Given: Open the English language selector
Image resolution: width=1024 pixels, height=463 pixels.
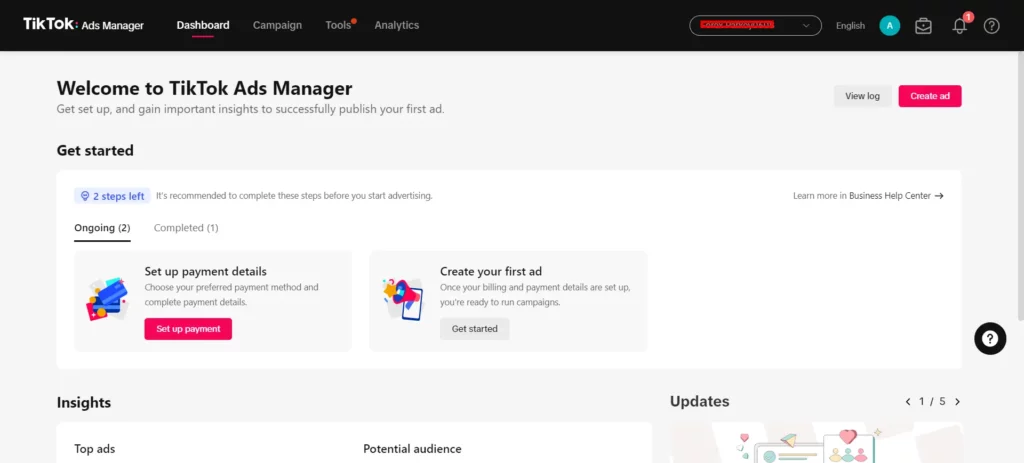Looking at the screenshot, I should 850,26.
